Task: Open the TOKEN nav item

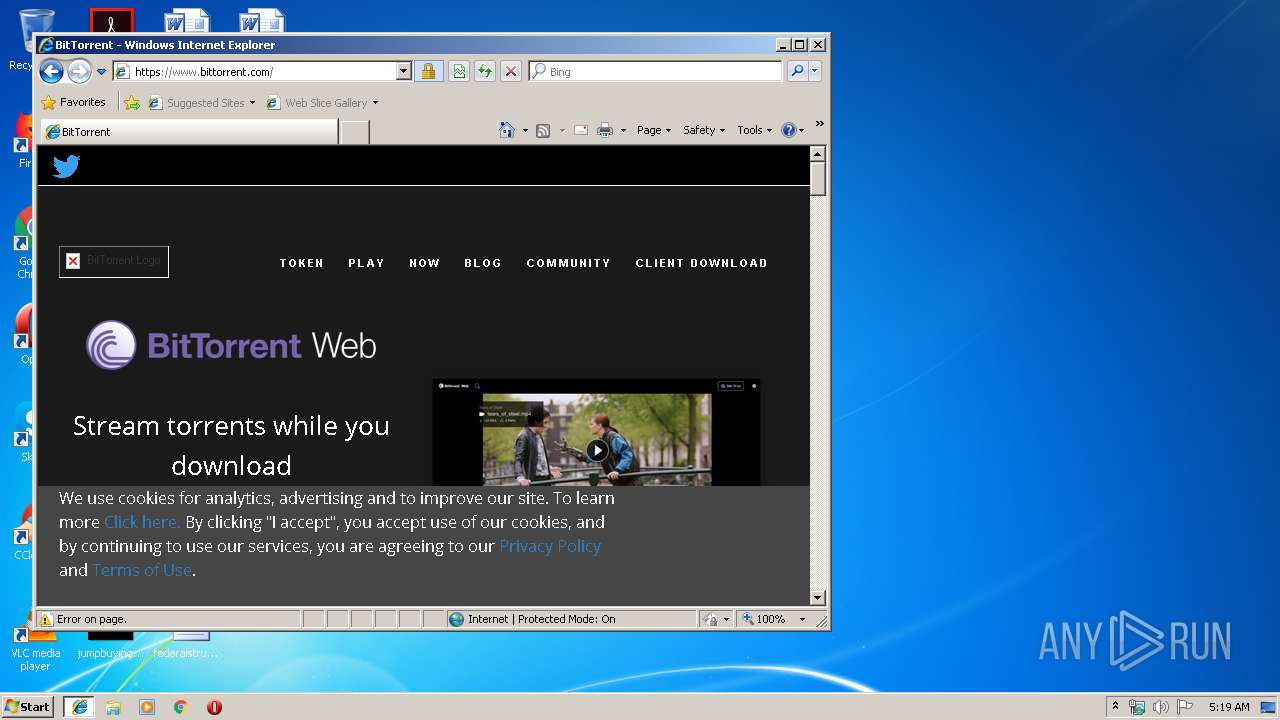Action: point(301,263)
